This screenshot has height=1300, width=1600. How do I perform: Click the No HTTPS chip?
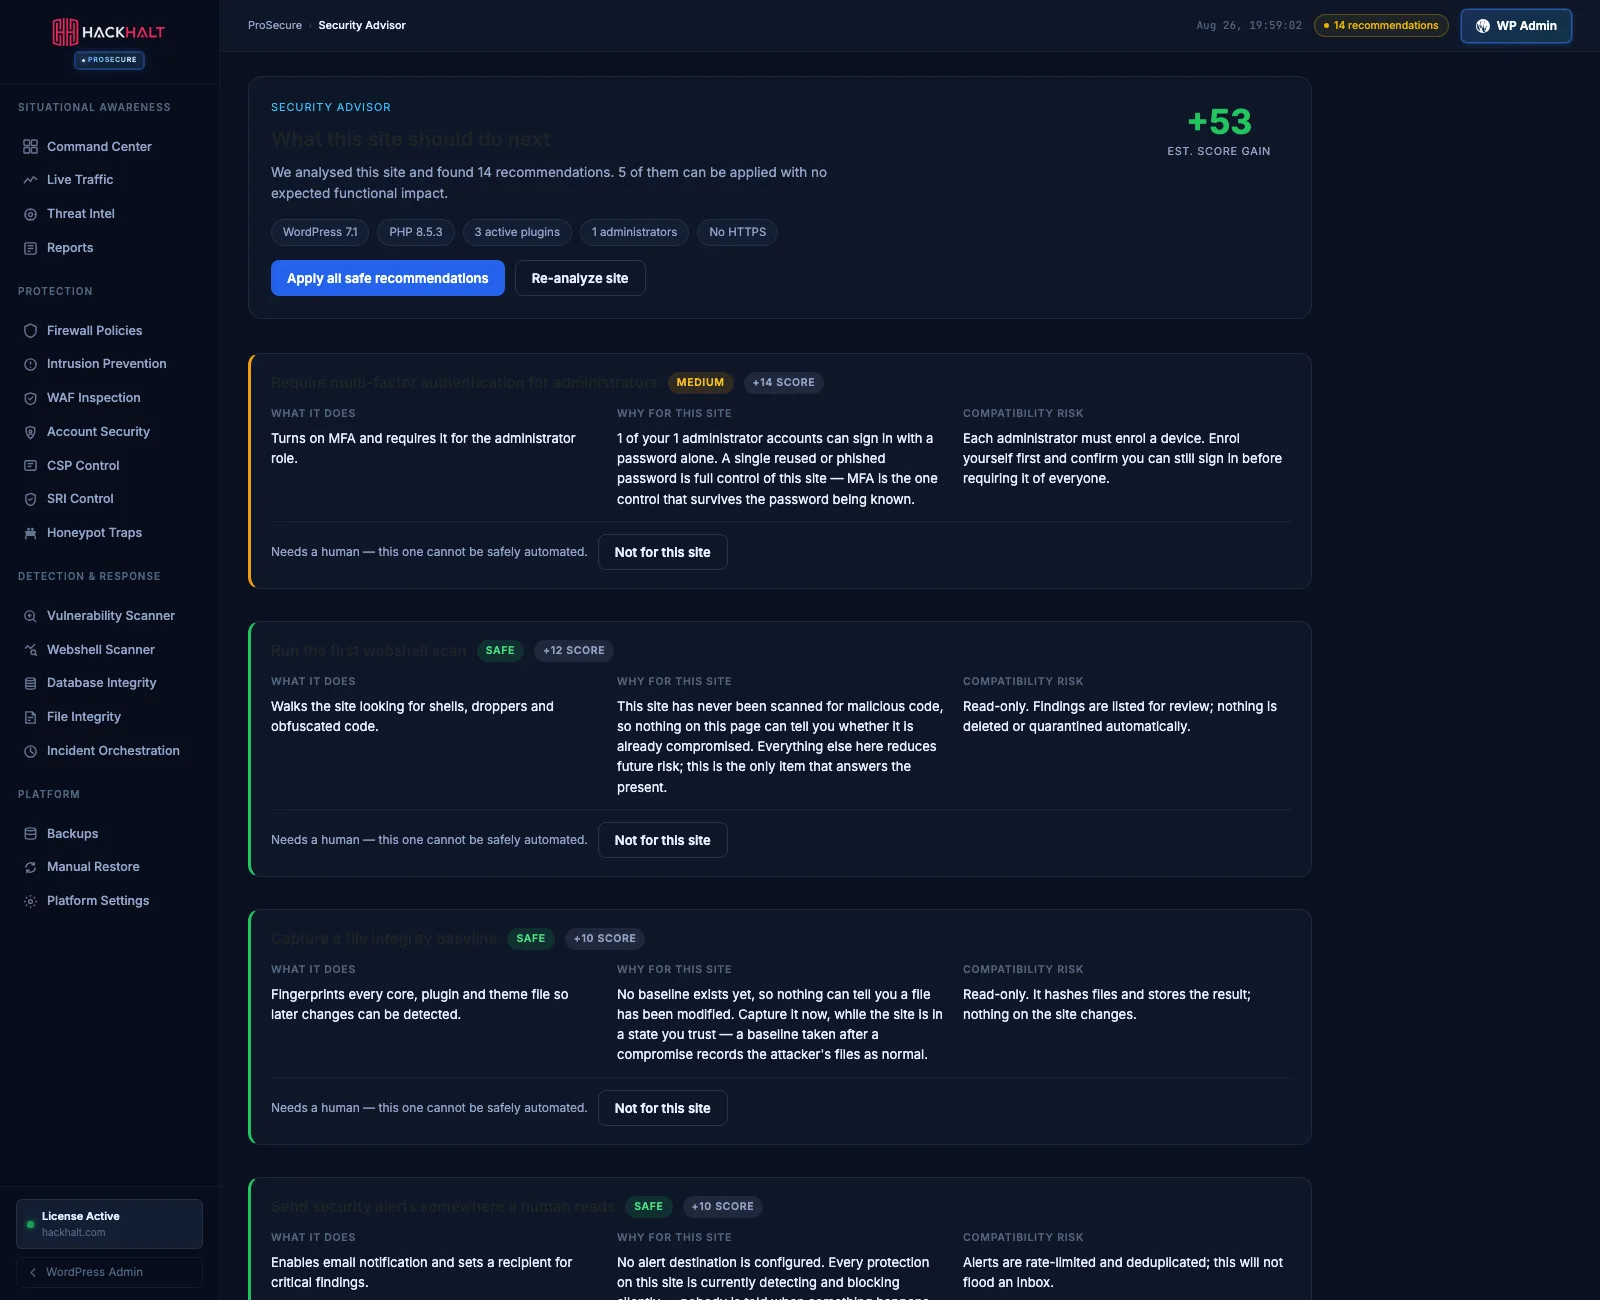click(x=738, y=232)
